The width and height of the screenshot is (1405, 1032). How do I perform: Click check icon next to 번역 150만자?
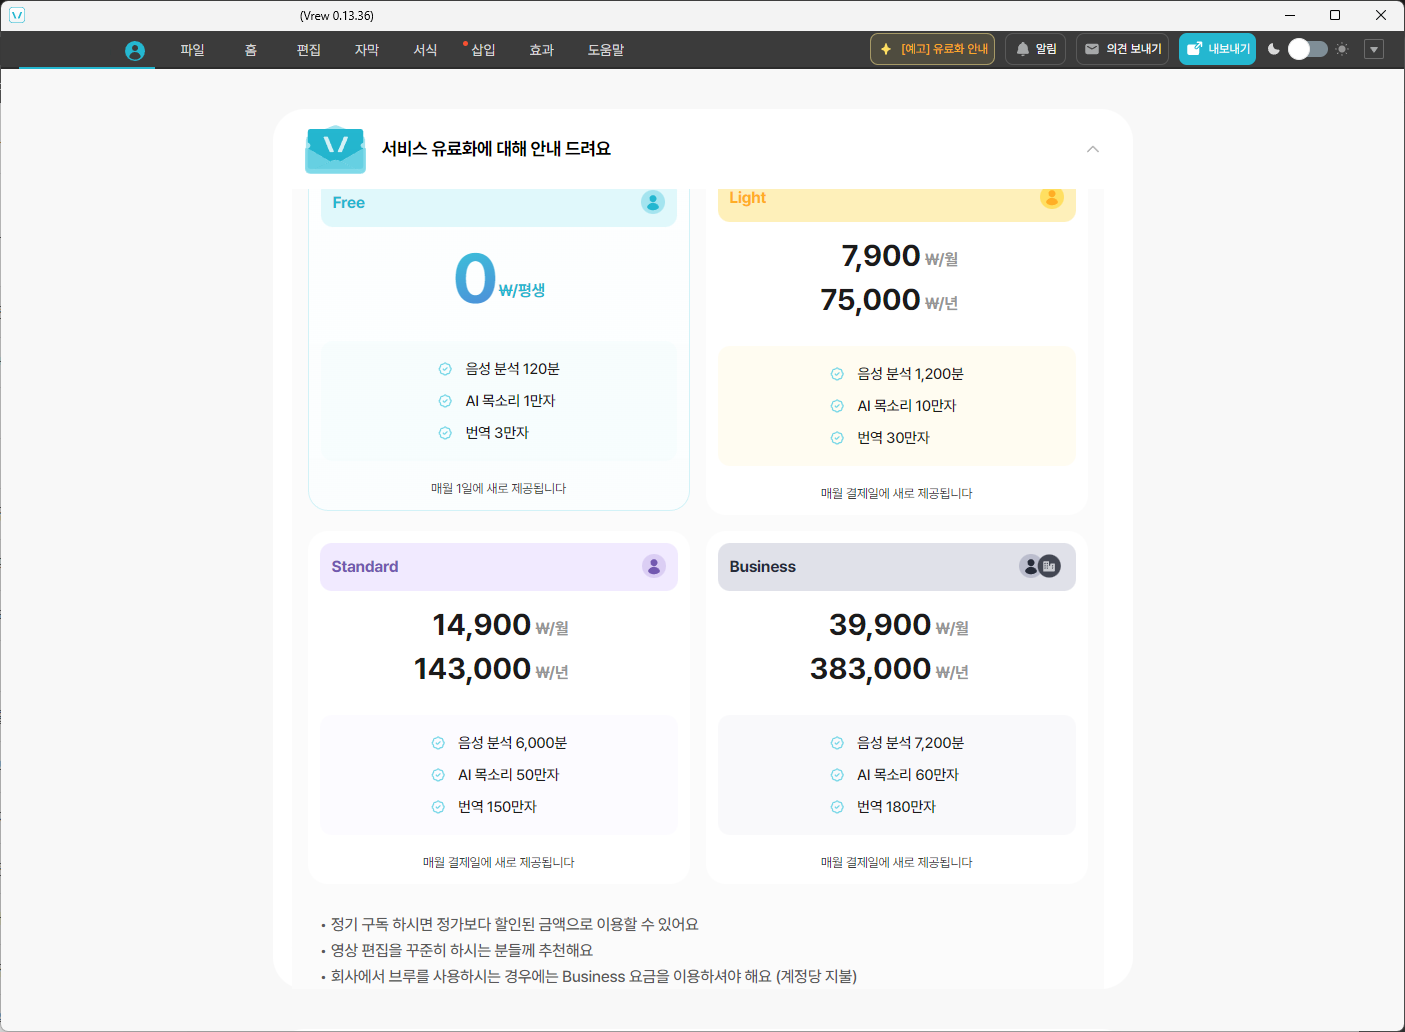(438, 807)
